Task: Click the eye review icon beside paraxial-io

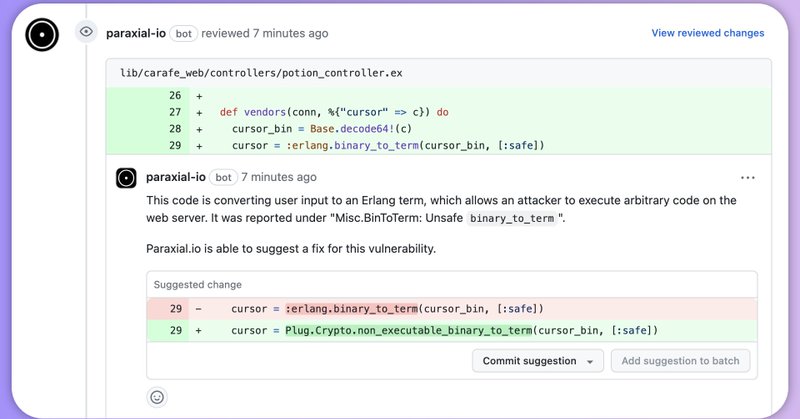Action: (86, 32)
